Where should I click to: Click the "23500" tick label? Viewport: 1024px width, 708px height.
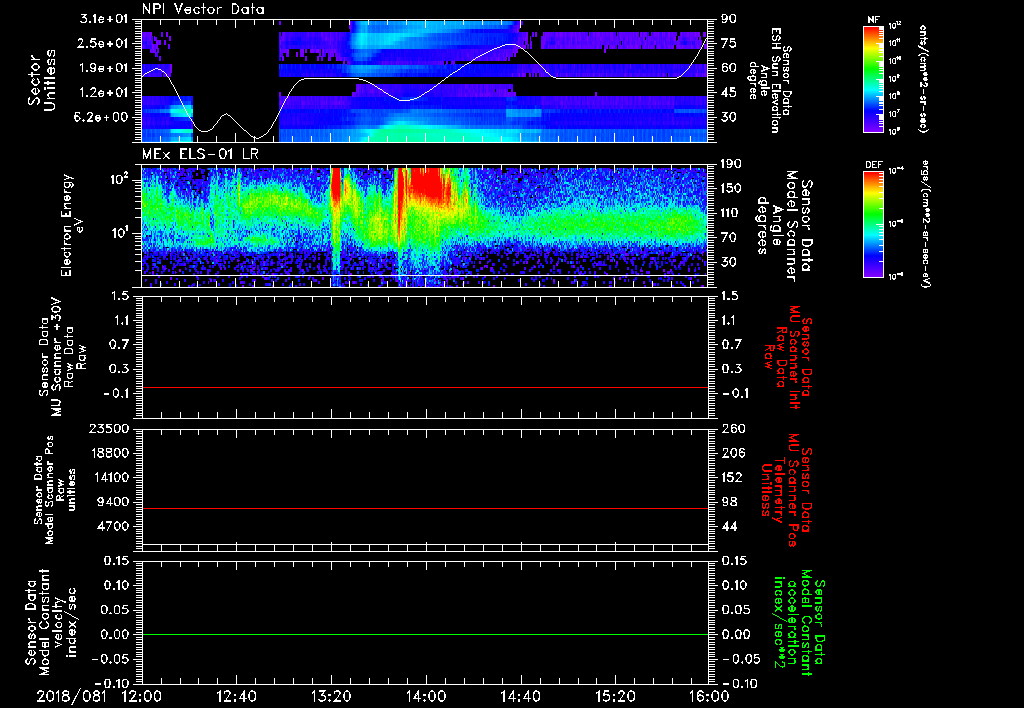(x=111, y=429)
